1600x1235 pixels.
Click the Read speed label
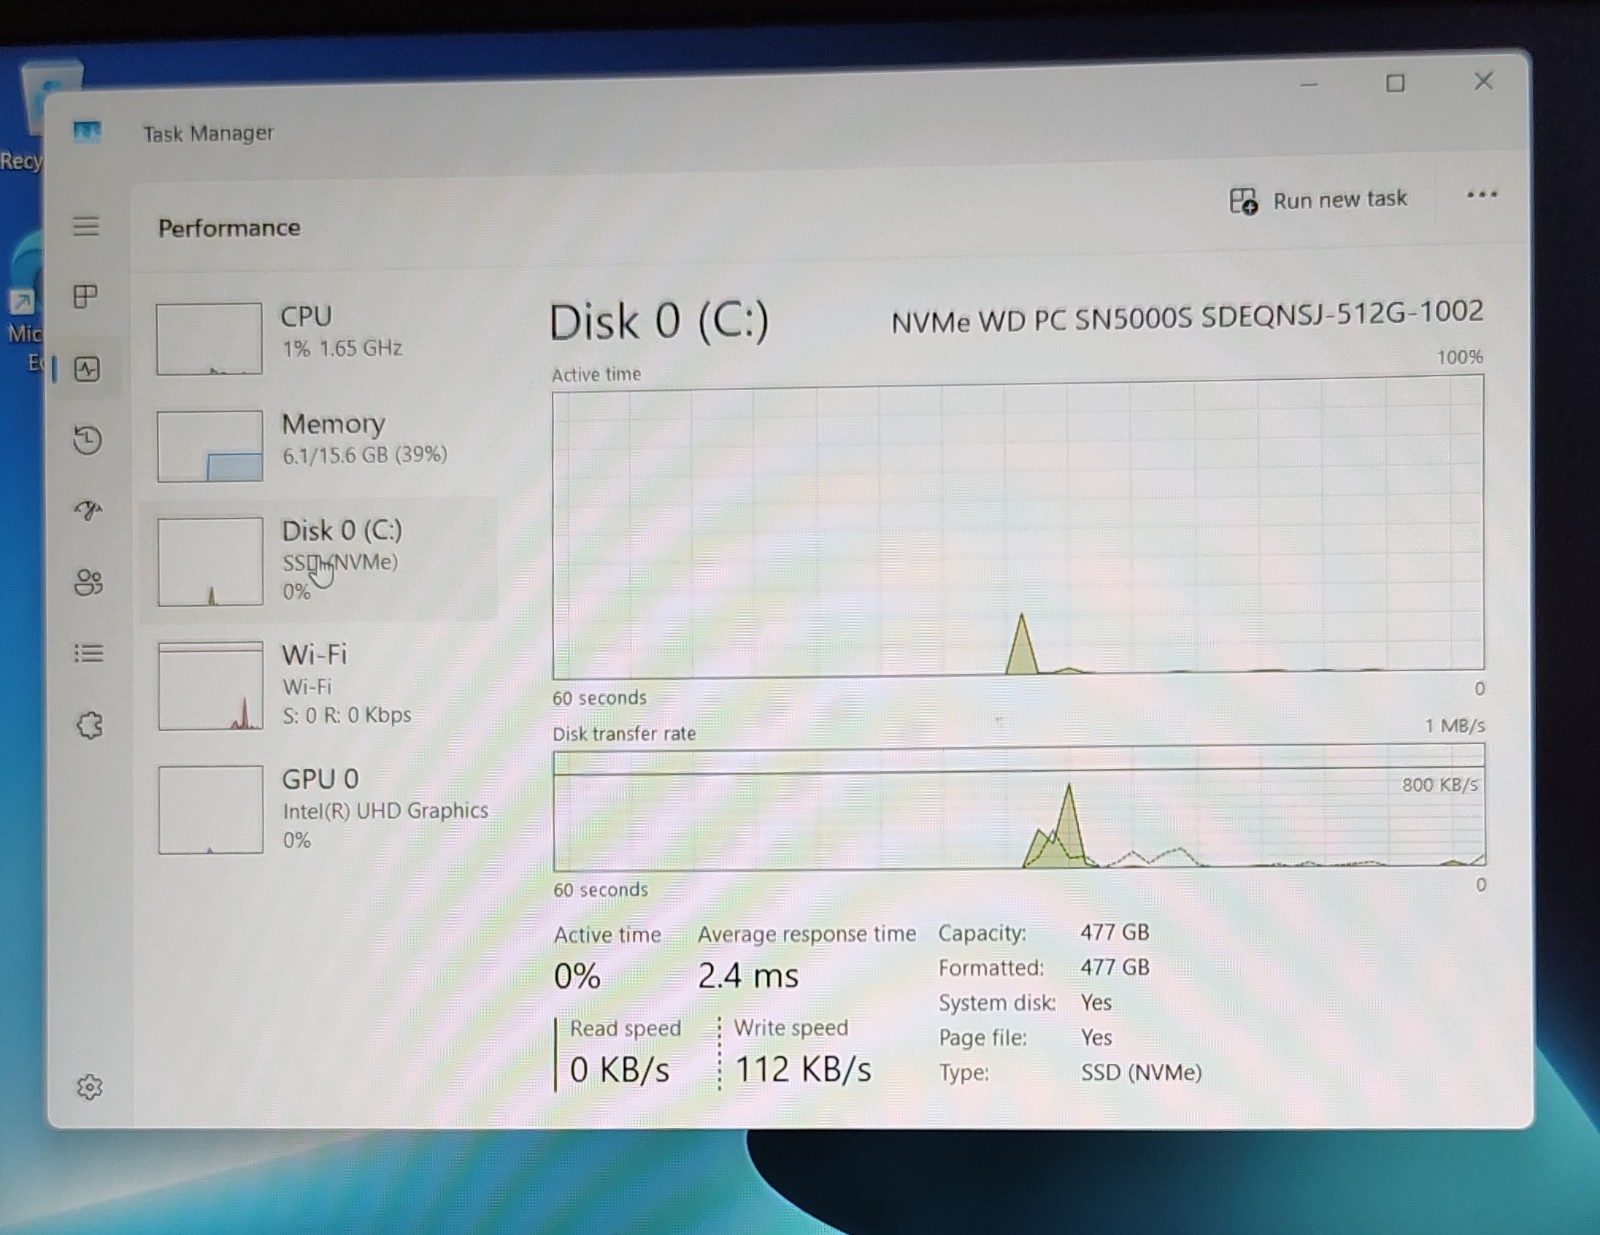(625, 1028)
